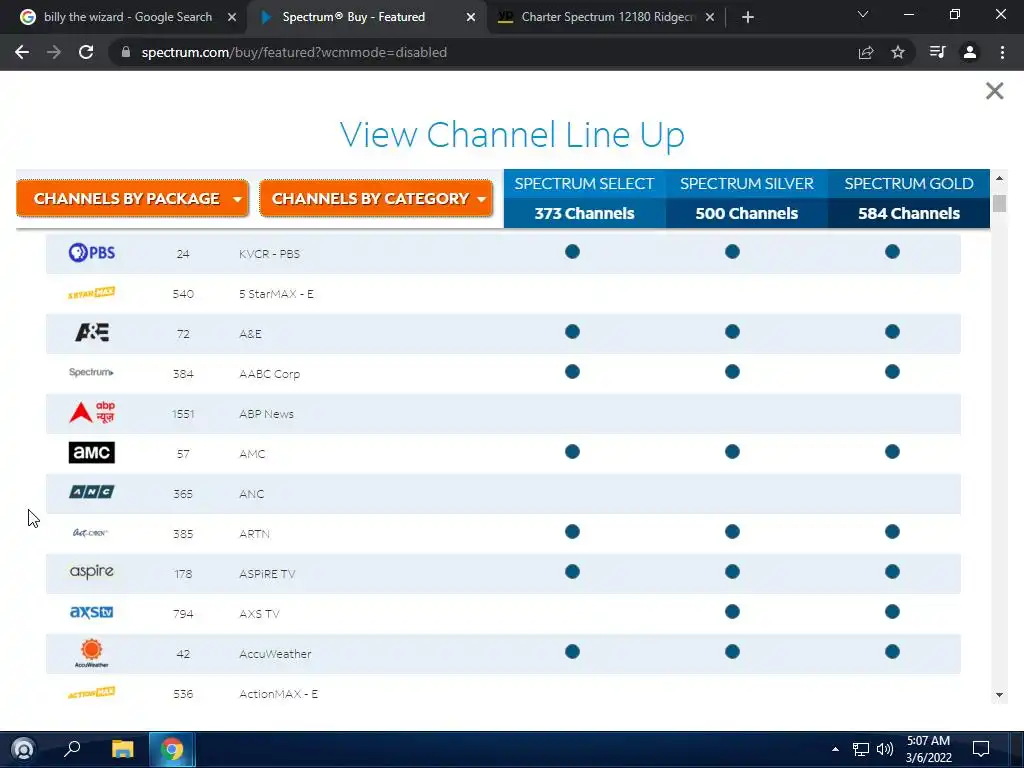Viewport: 1024px width, 768px height.
Task: Click ActionMAX - E channel name
Action: [278, 694]
